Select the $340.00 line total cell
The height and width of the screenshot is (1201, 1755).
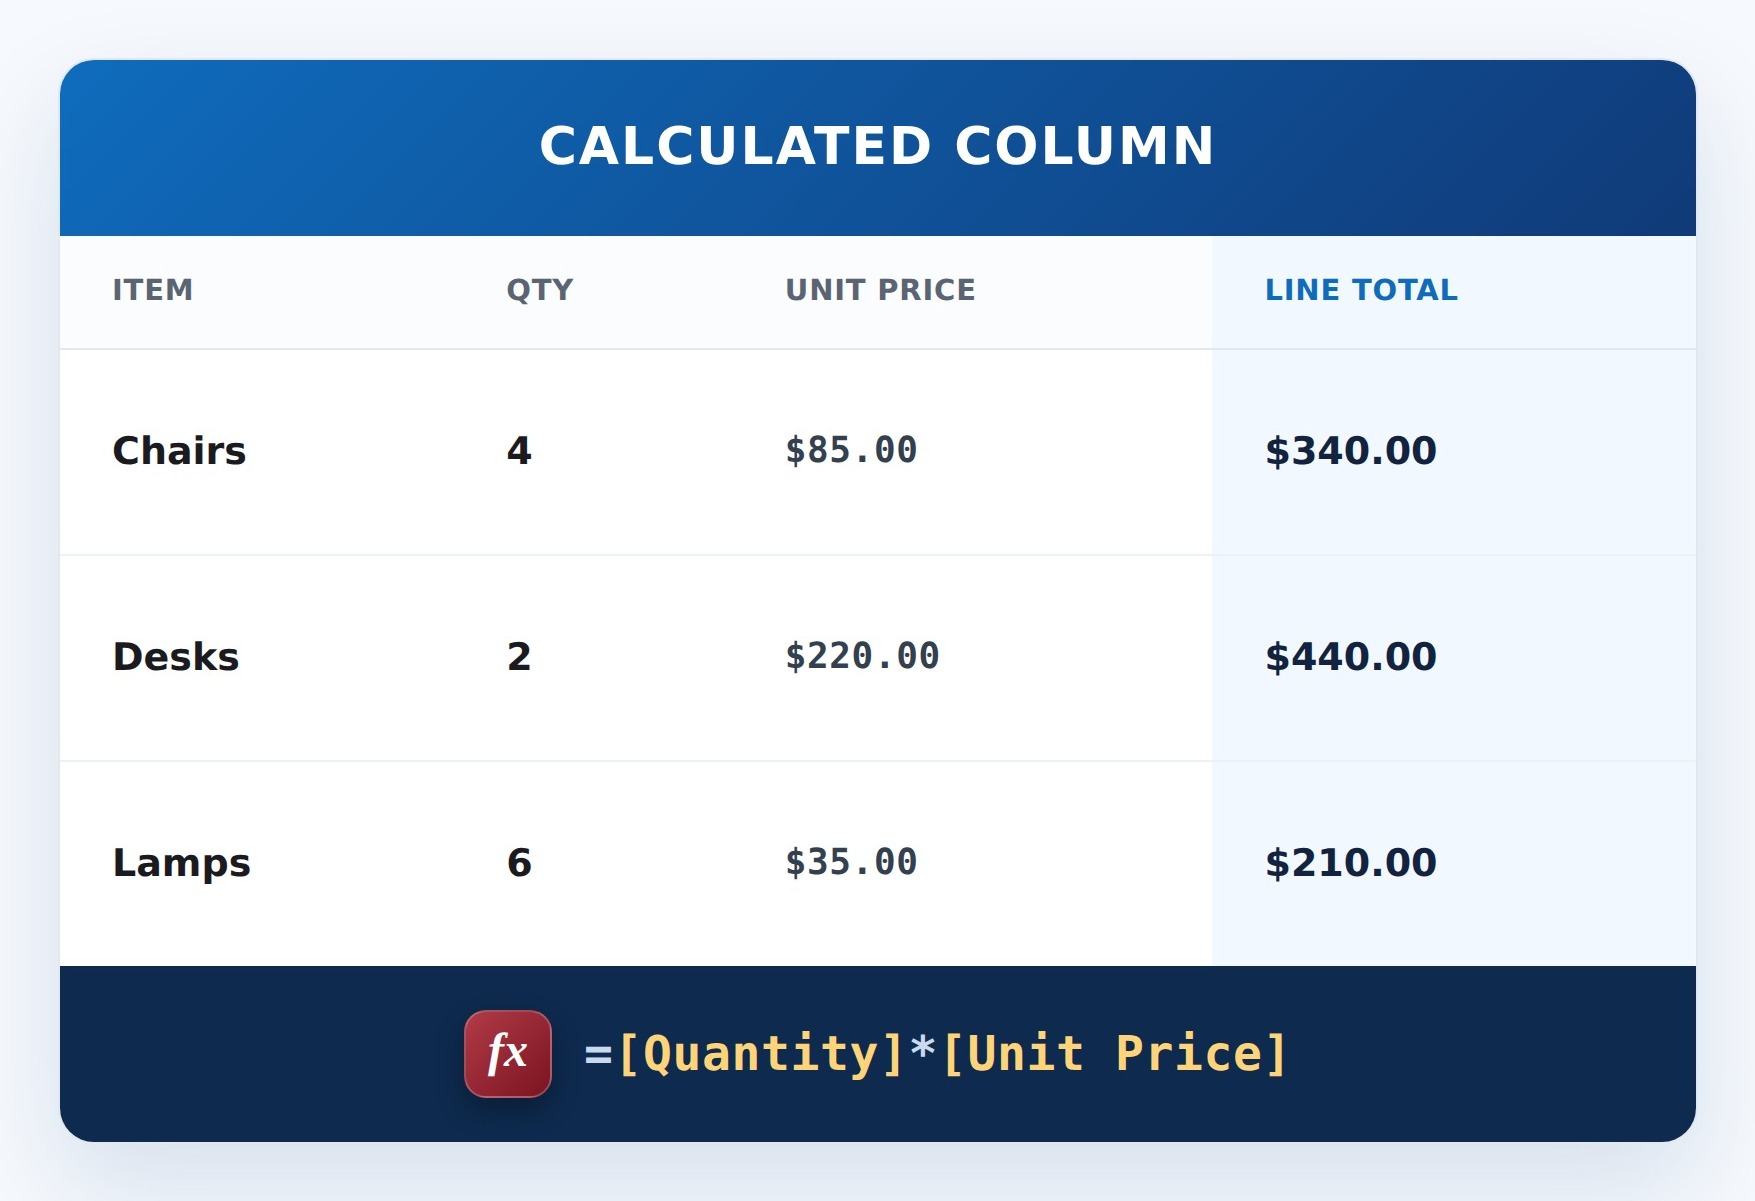[1351, 451]
